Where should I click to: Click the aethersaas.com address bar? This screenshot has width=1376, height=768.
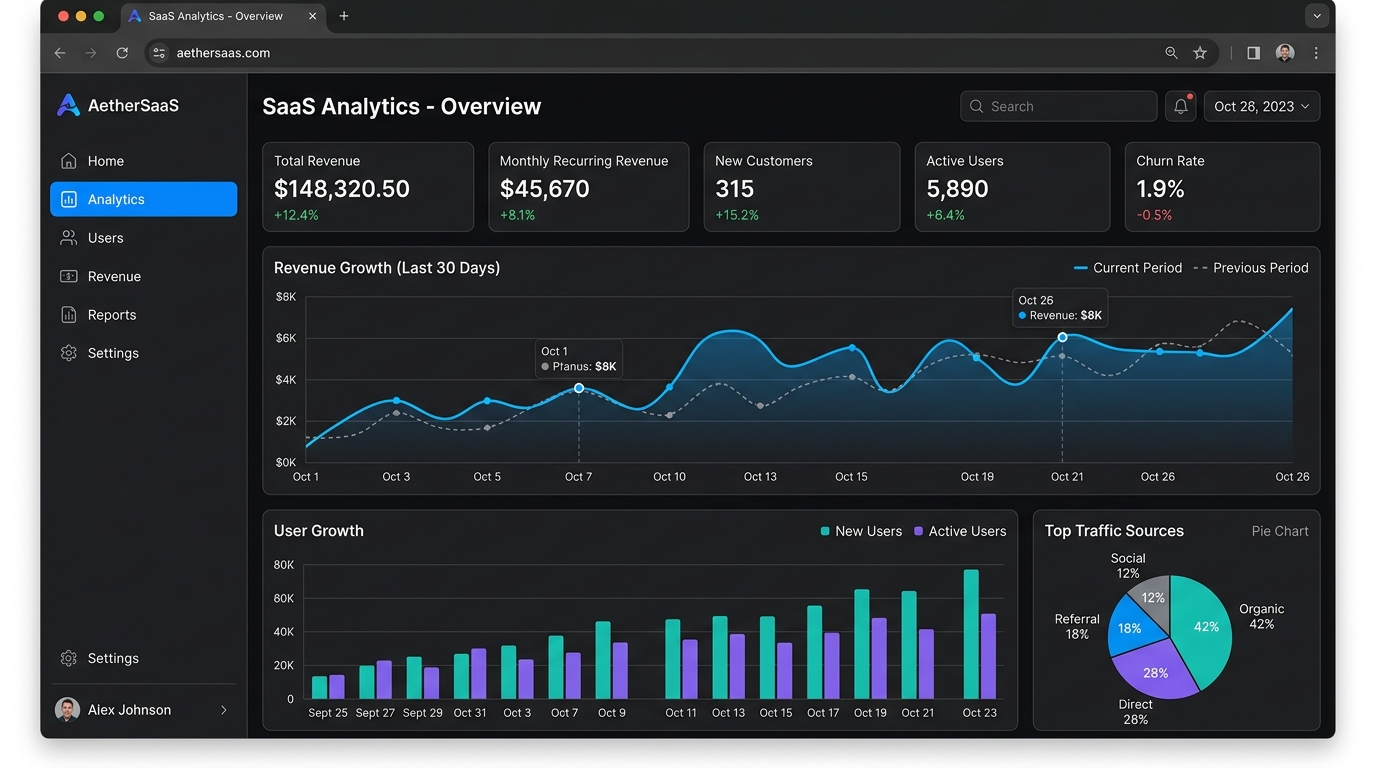[682, 53]
